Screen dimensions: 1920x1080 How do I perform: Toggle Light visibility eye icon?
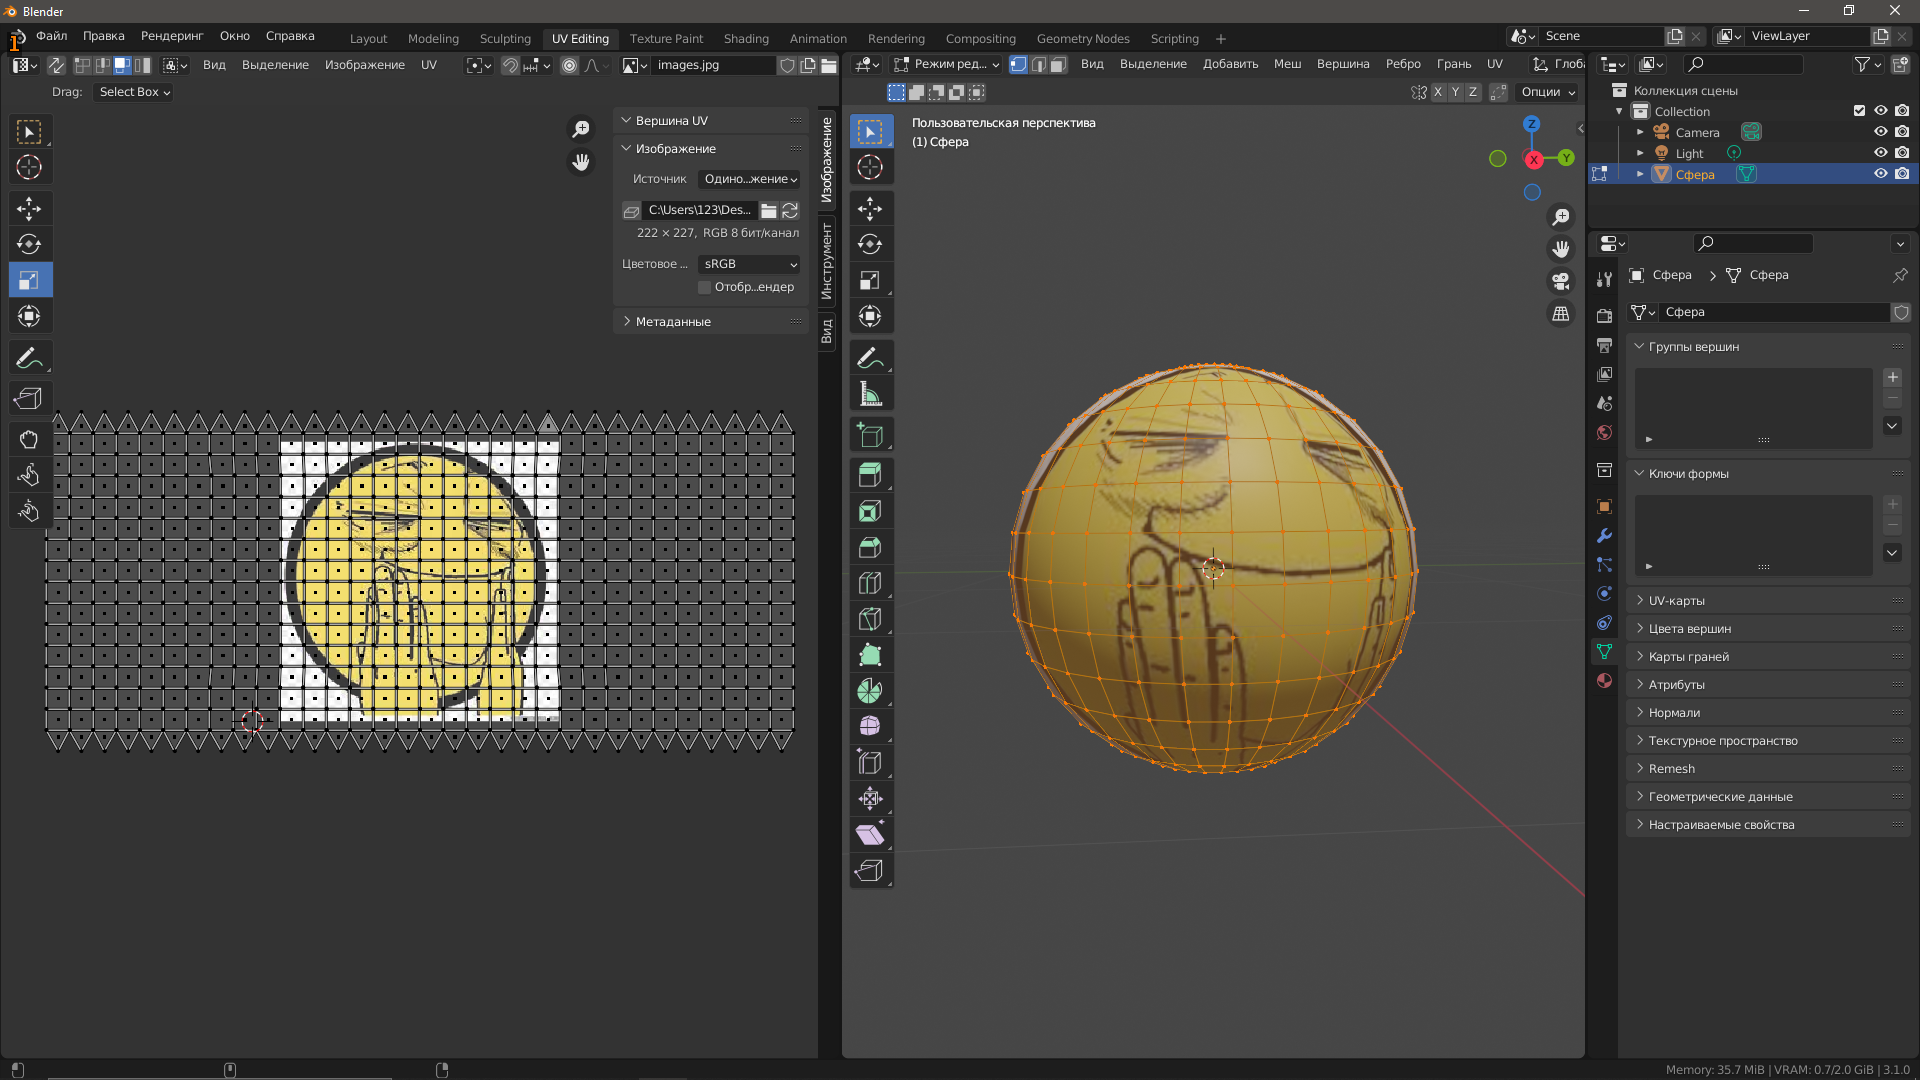click(x=1880, y=153)
